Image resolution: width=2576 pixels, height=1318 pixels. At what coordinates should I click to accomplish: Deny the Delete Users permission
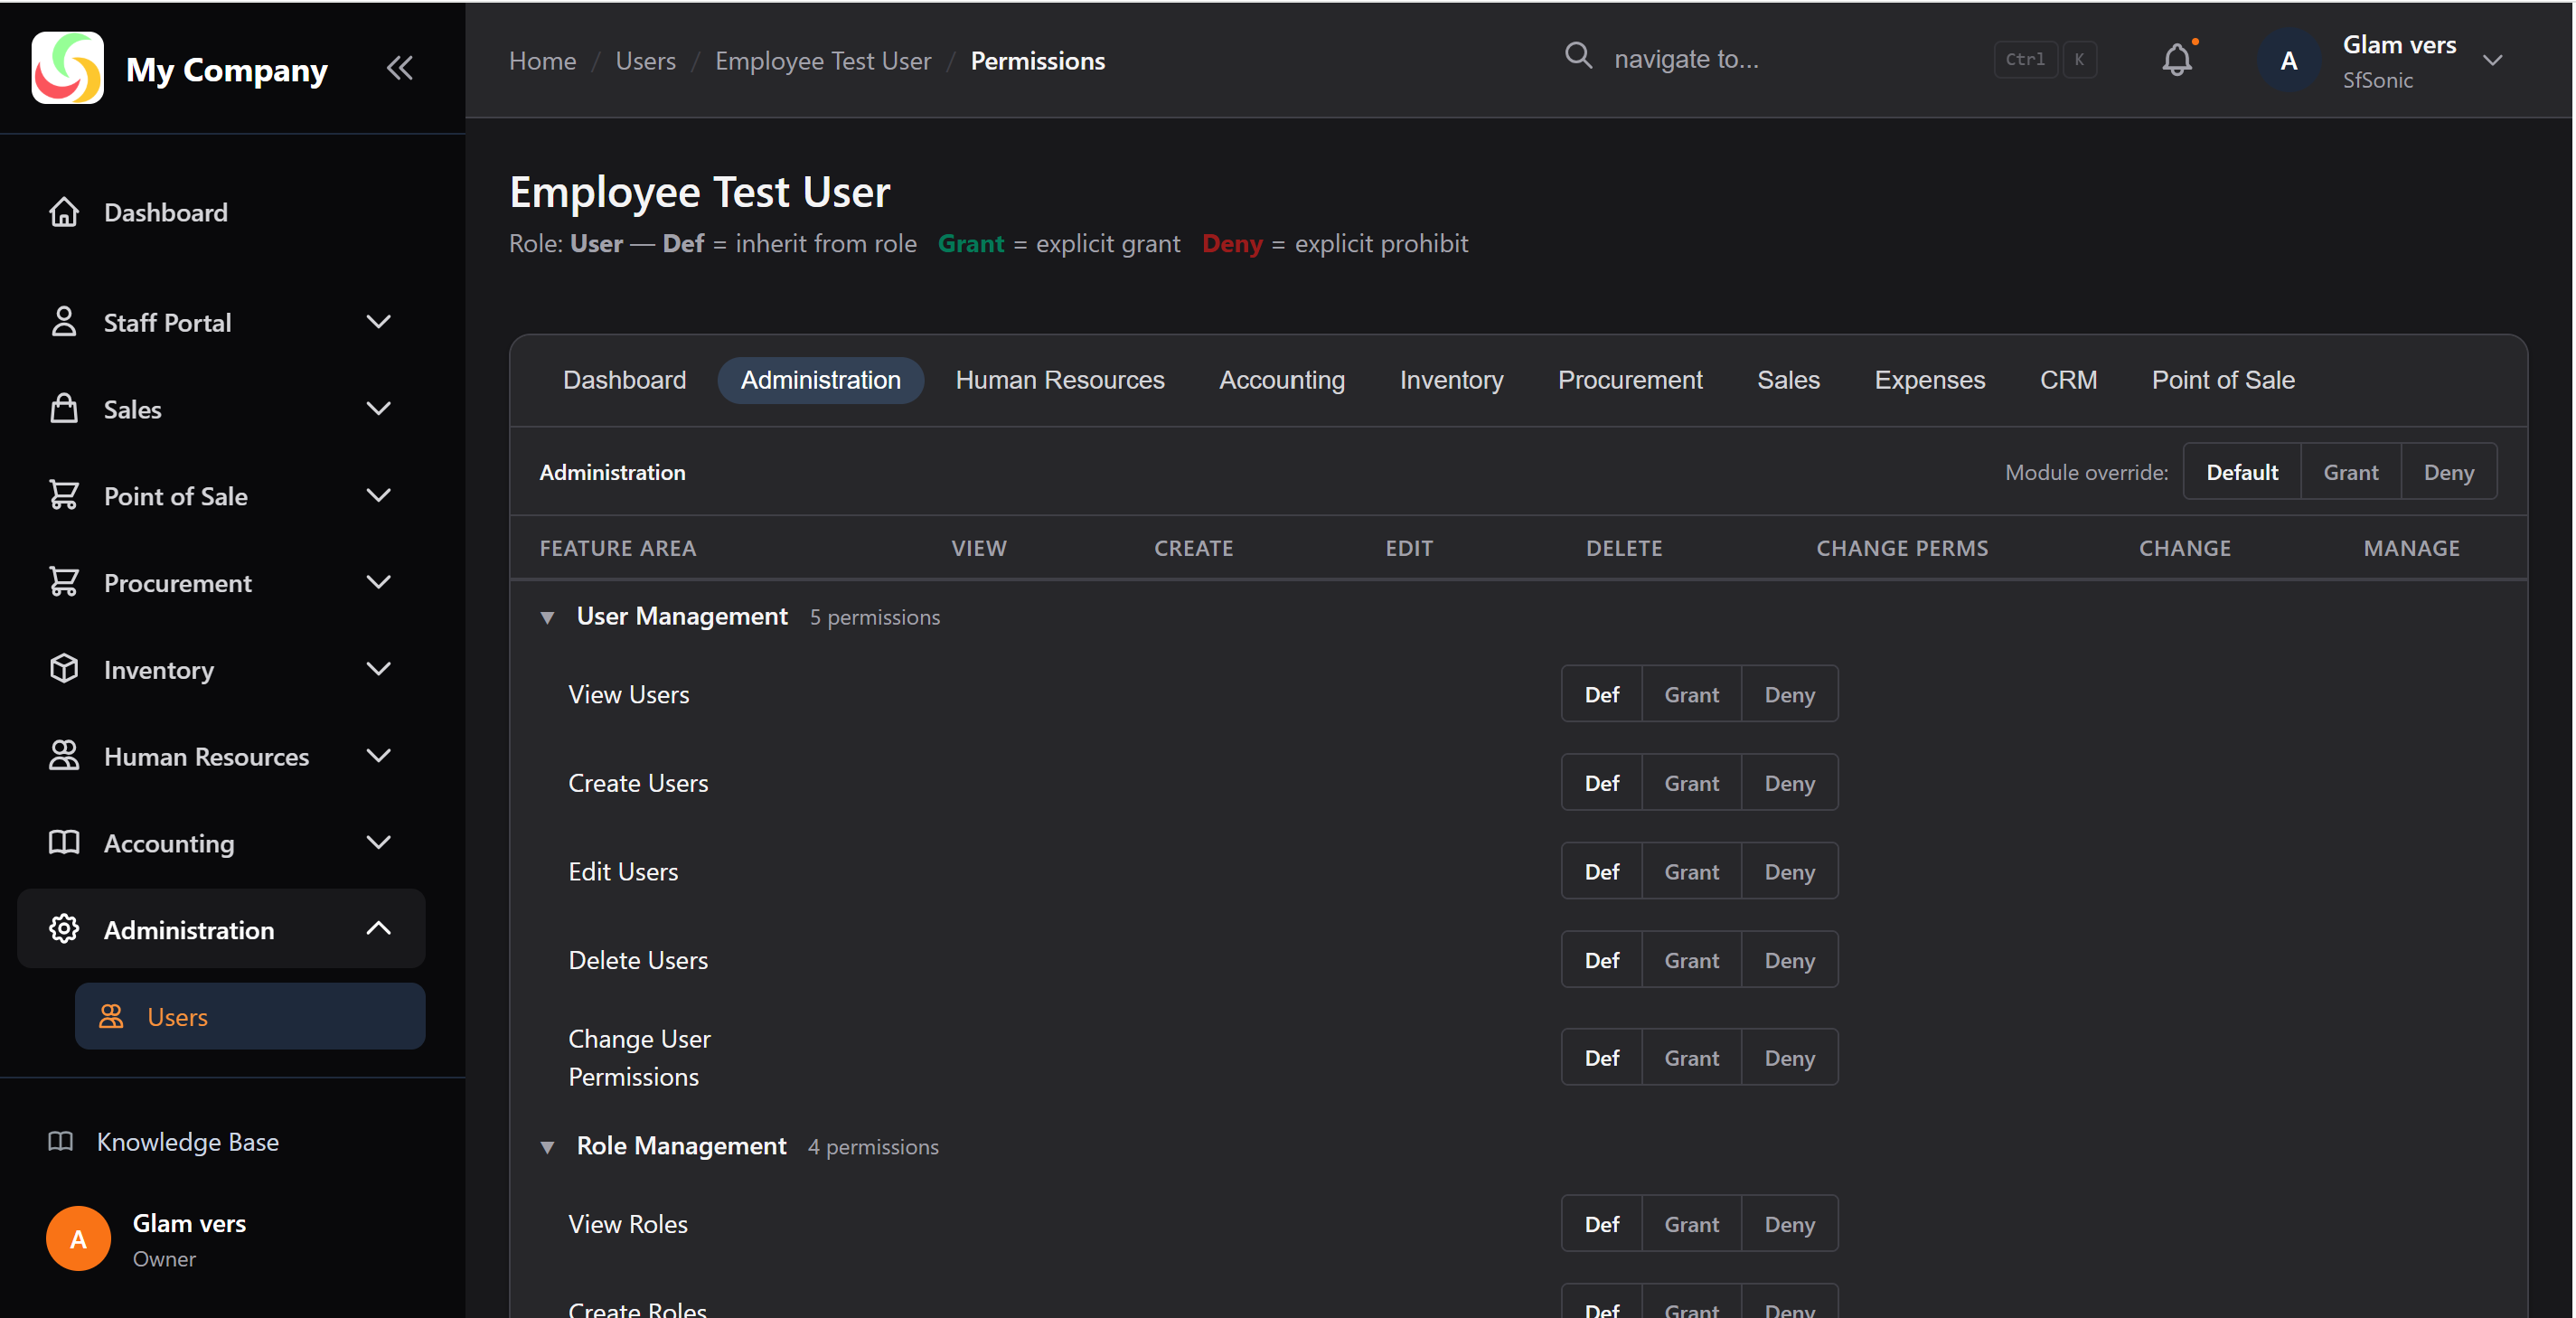(x=1789, y=959)
